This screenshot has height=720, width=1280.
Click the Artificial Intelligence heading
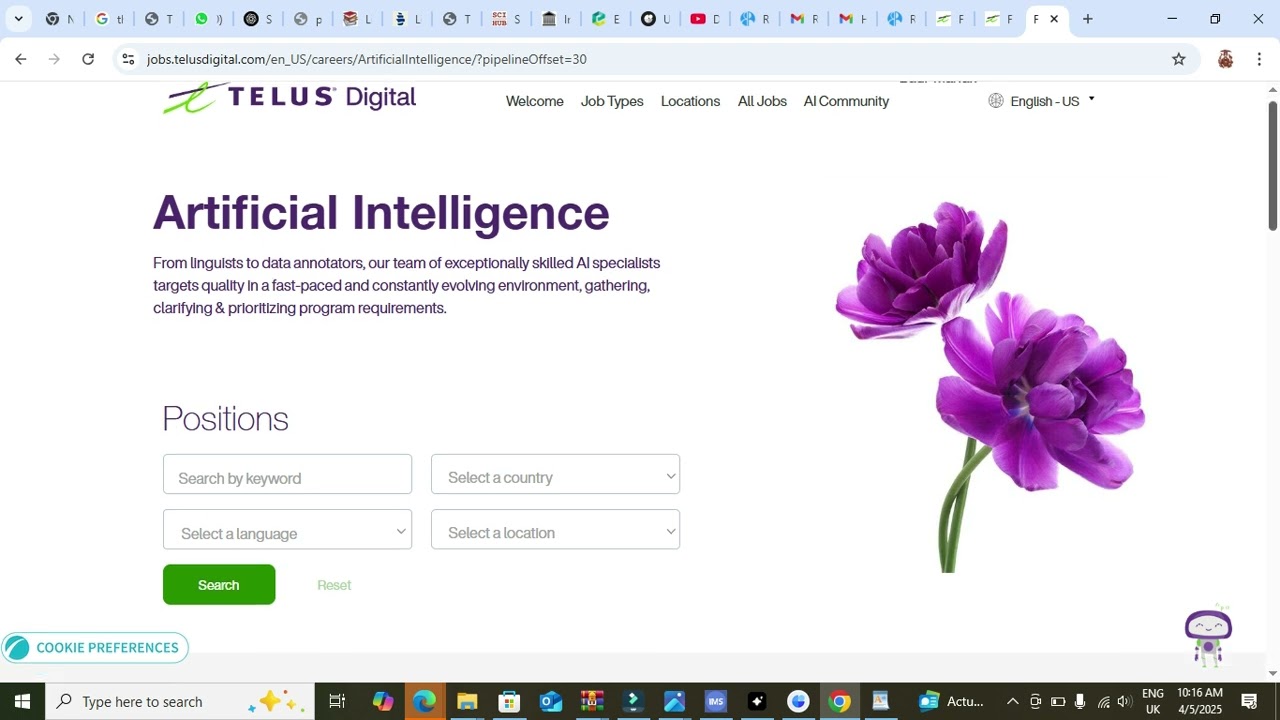point(381,212)
